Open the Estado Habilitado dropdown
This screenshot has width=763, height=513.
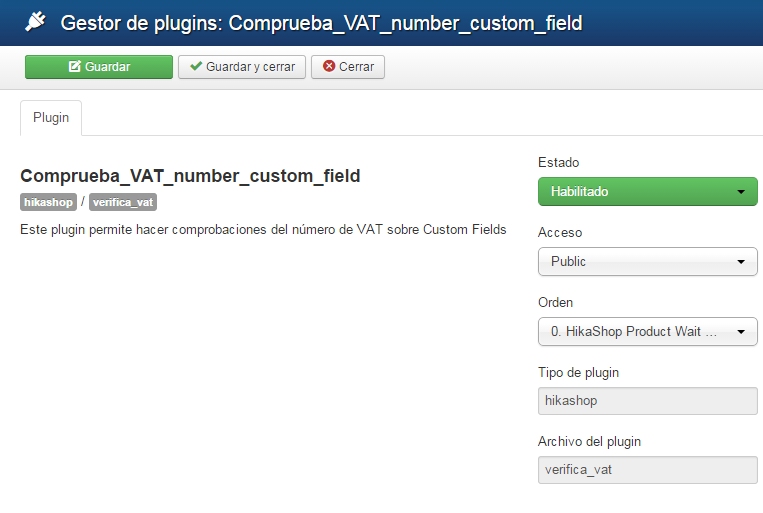tap(647, 191)
